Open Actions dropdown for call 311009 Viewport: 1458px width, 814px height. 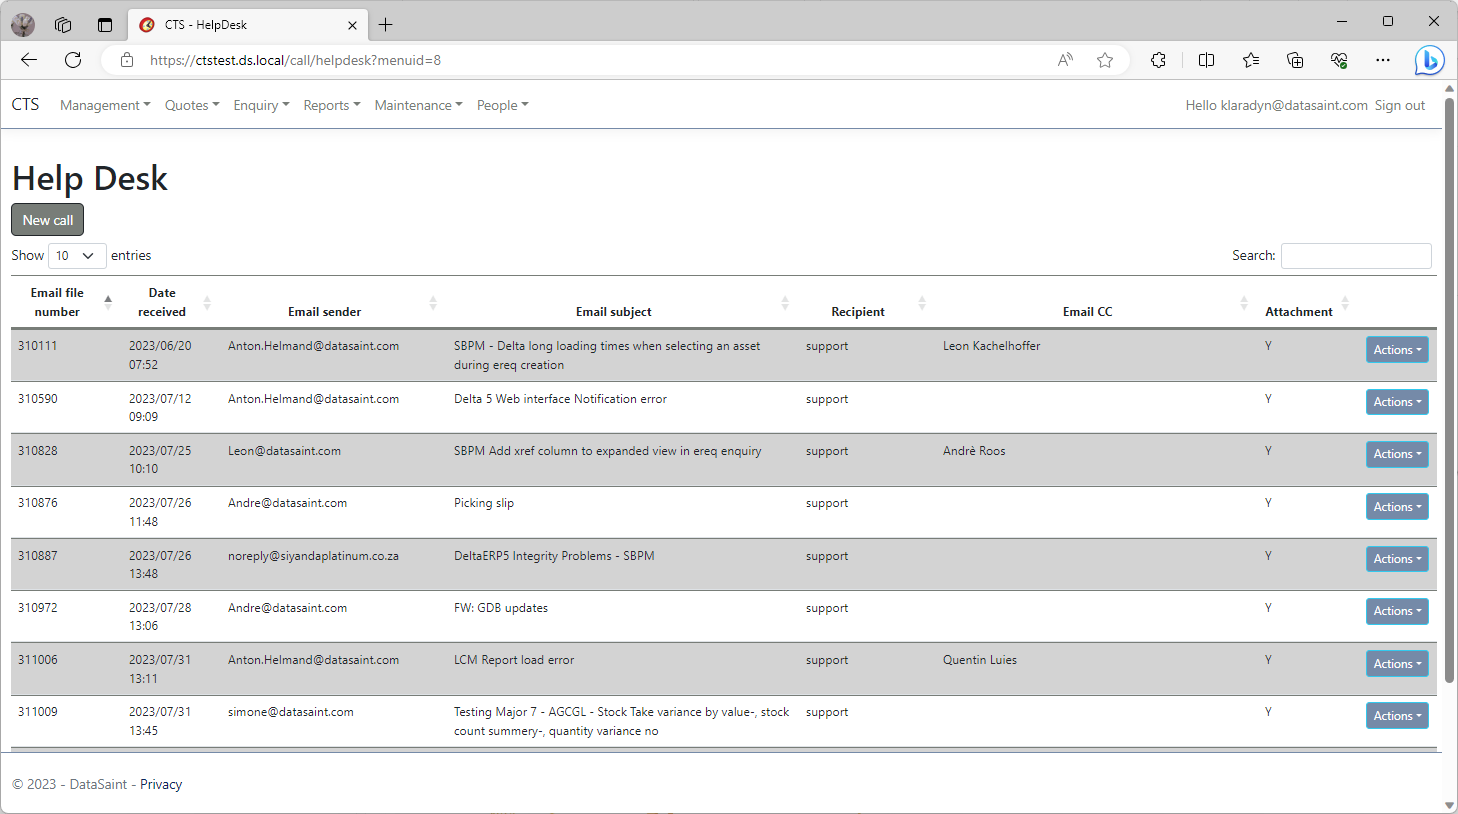tap(1397, 716)
